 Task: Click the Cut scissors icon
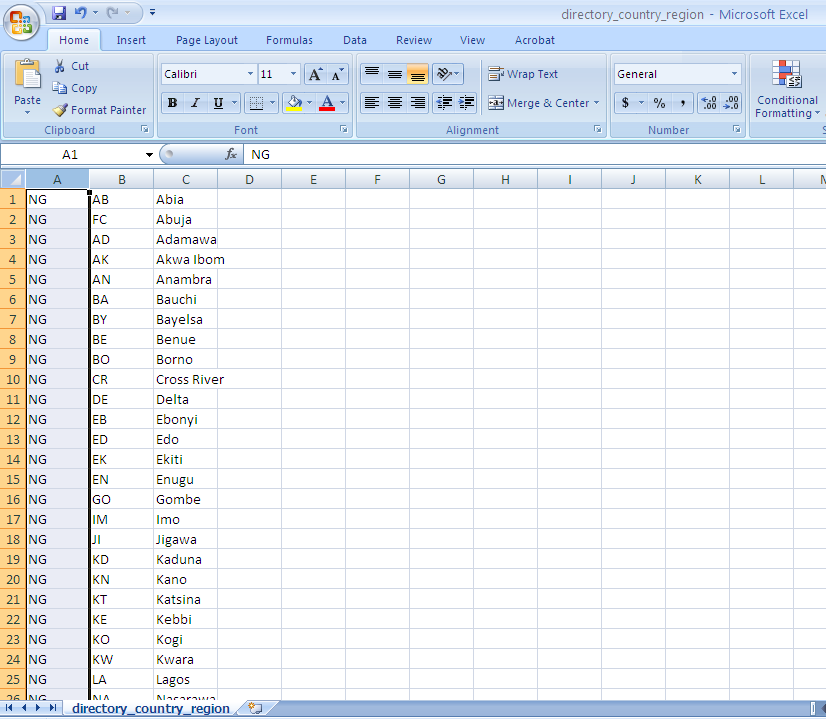click(x=59, y=66)
